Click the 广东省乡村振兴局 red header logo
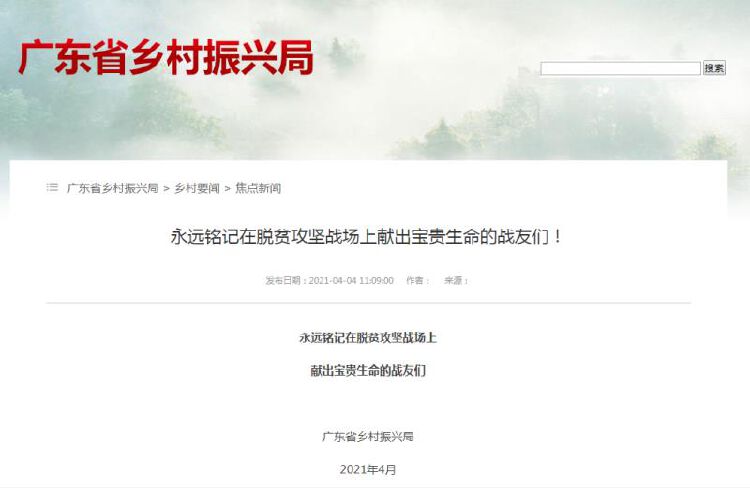The image size is (750, 490). tap(166, 57)
